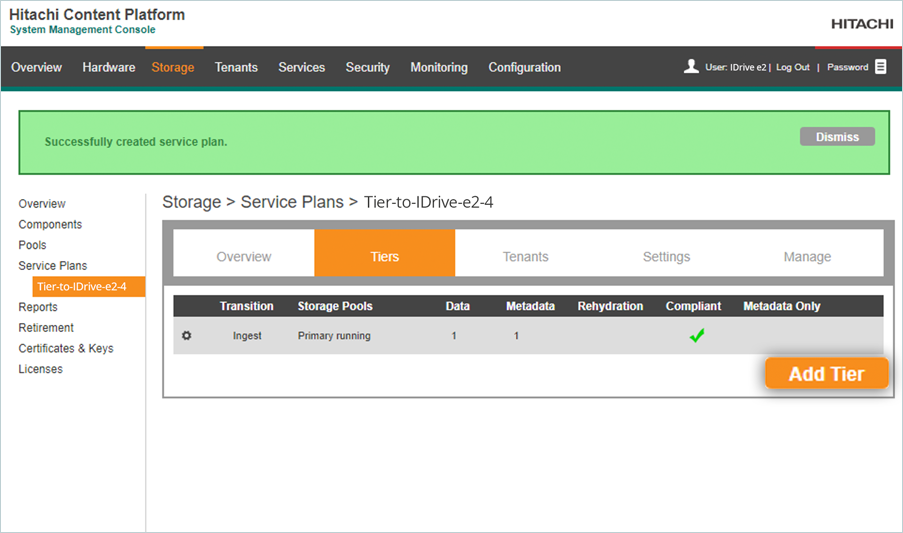Click the Hitachi logo in the top right
Image resolution: width=903 pixels, height=533 pixels.
coord(861,24)
